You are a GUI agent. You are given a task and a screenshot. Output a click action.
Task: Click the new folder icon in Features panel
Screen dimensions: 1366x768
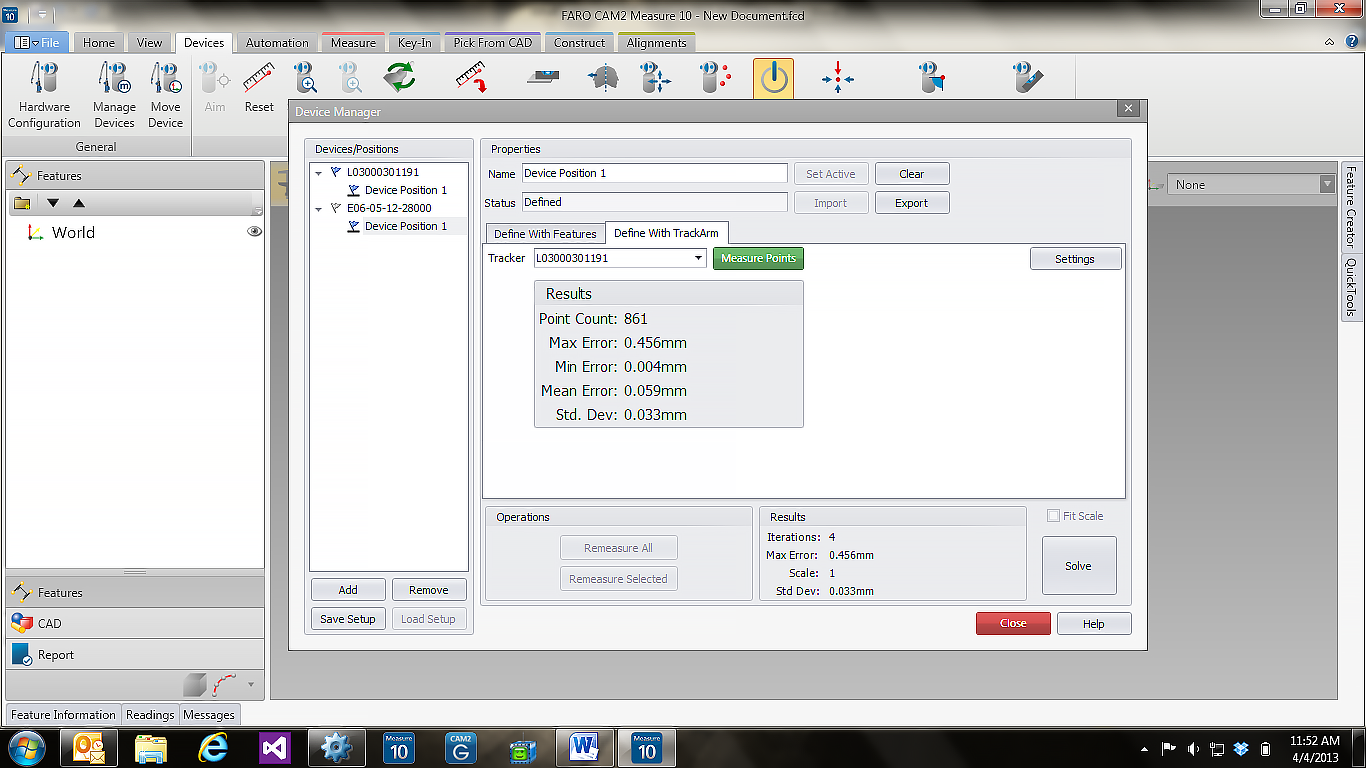[22, 204]
